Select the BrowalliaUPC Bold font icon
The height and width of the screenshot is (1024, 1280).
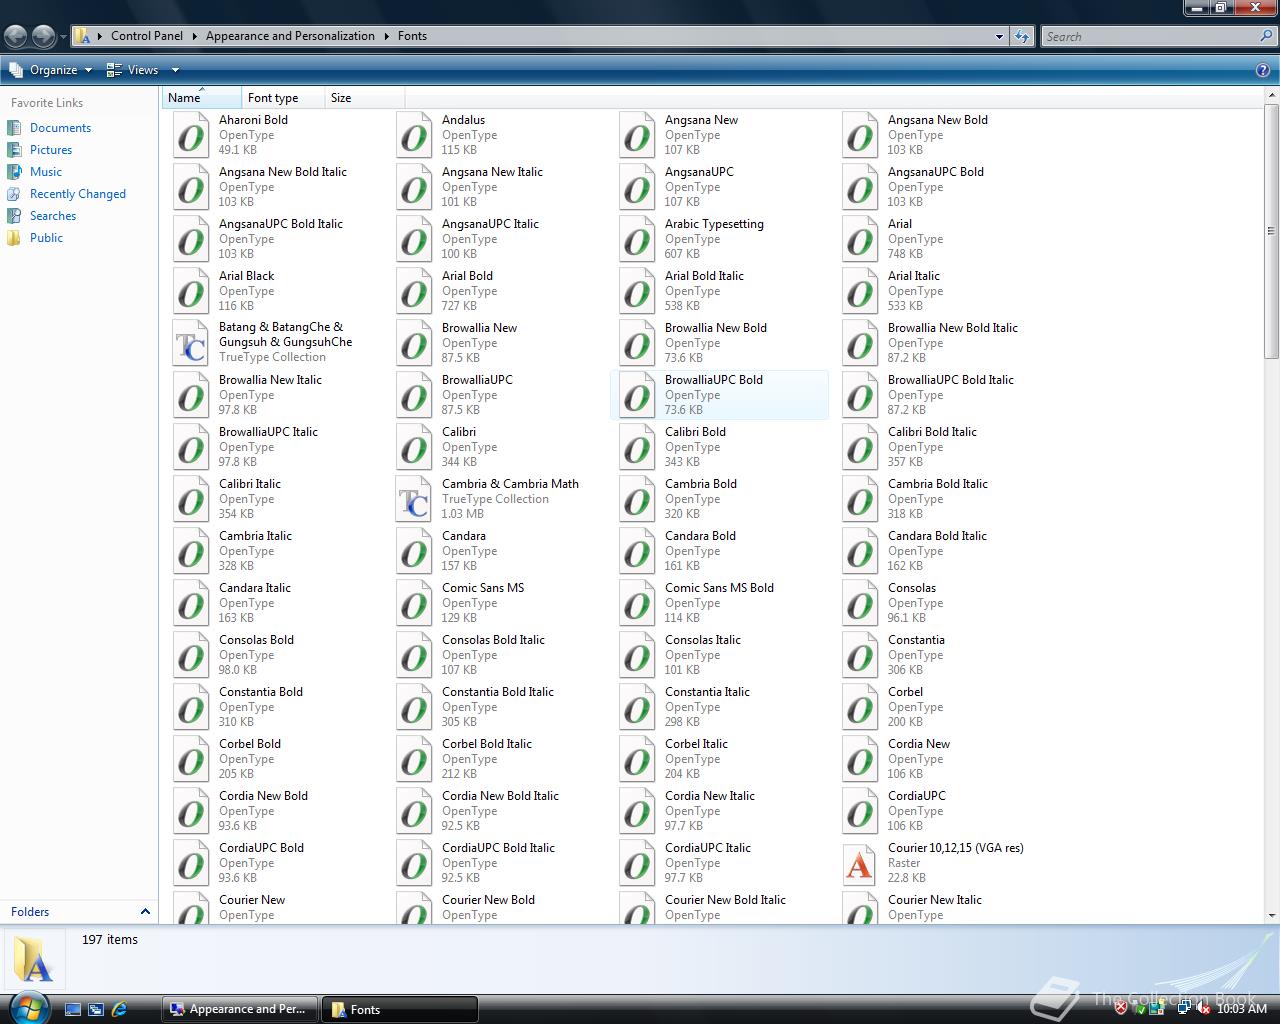[637, 395]
